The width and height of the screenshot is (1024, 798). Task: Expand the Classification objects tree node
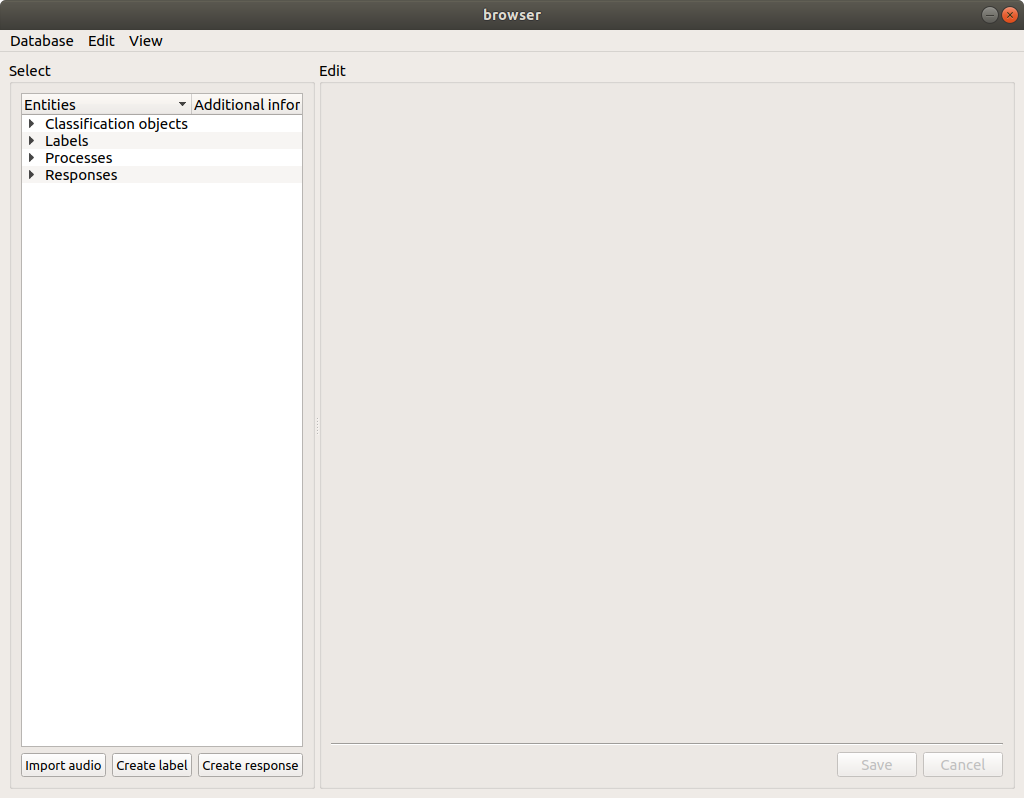tap(31, 124)
